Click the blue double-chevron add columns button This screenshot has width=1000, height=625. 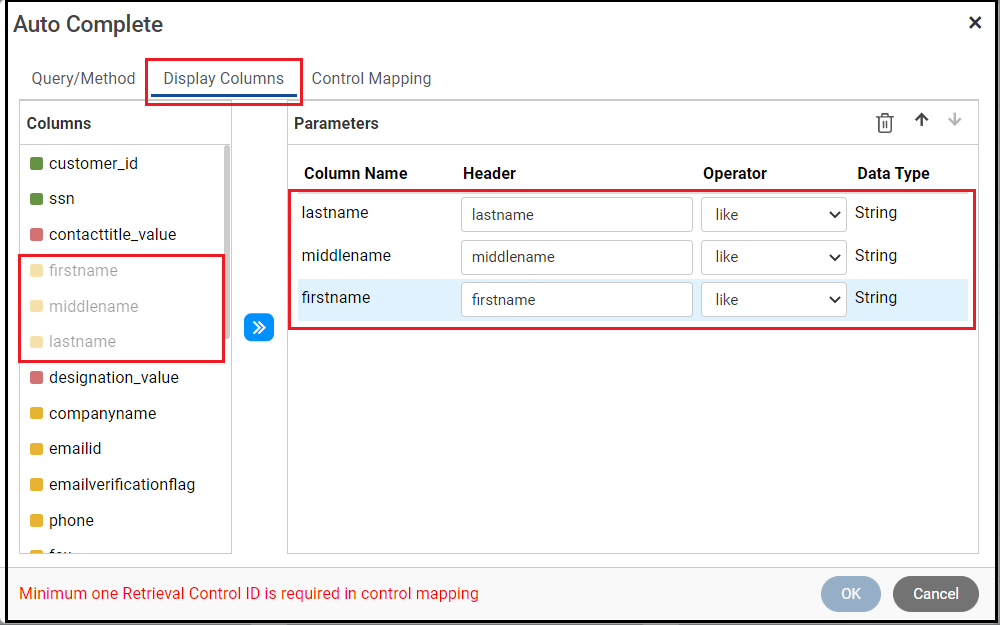click(259, 327)
